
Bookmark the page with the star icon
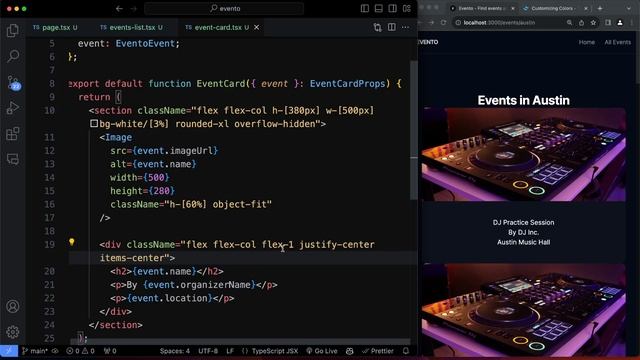click(x=593, y=23)
